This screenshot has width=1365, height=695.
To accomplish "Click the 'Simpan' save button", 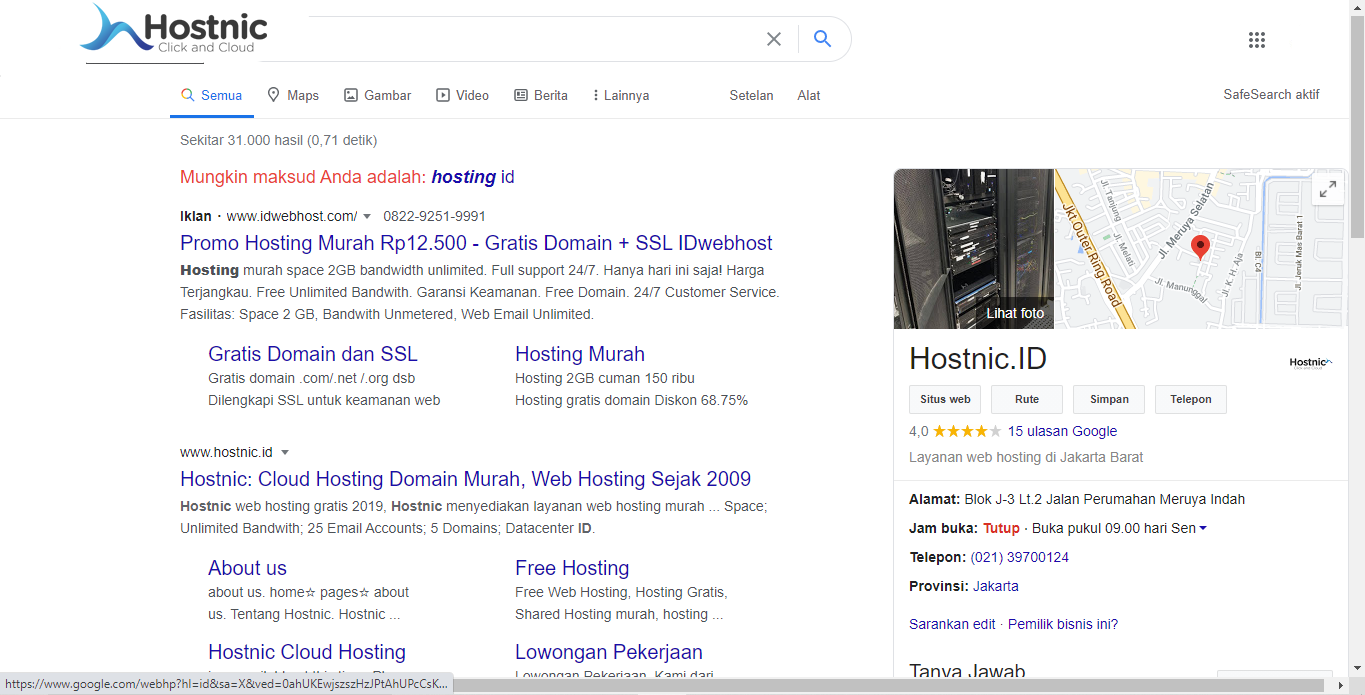I will tap(1109, 399).
